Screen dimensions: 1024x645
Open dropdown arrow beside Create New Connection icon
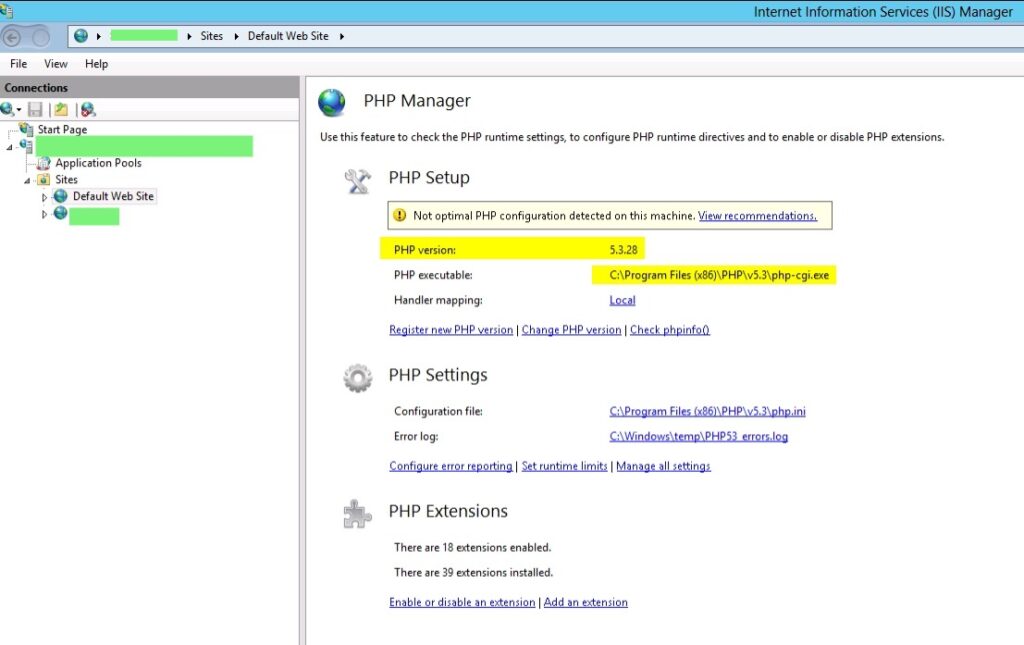[19, 110]
